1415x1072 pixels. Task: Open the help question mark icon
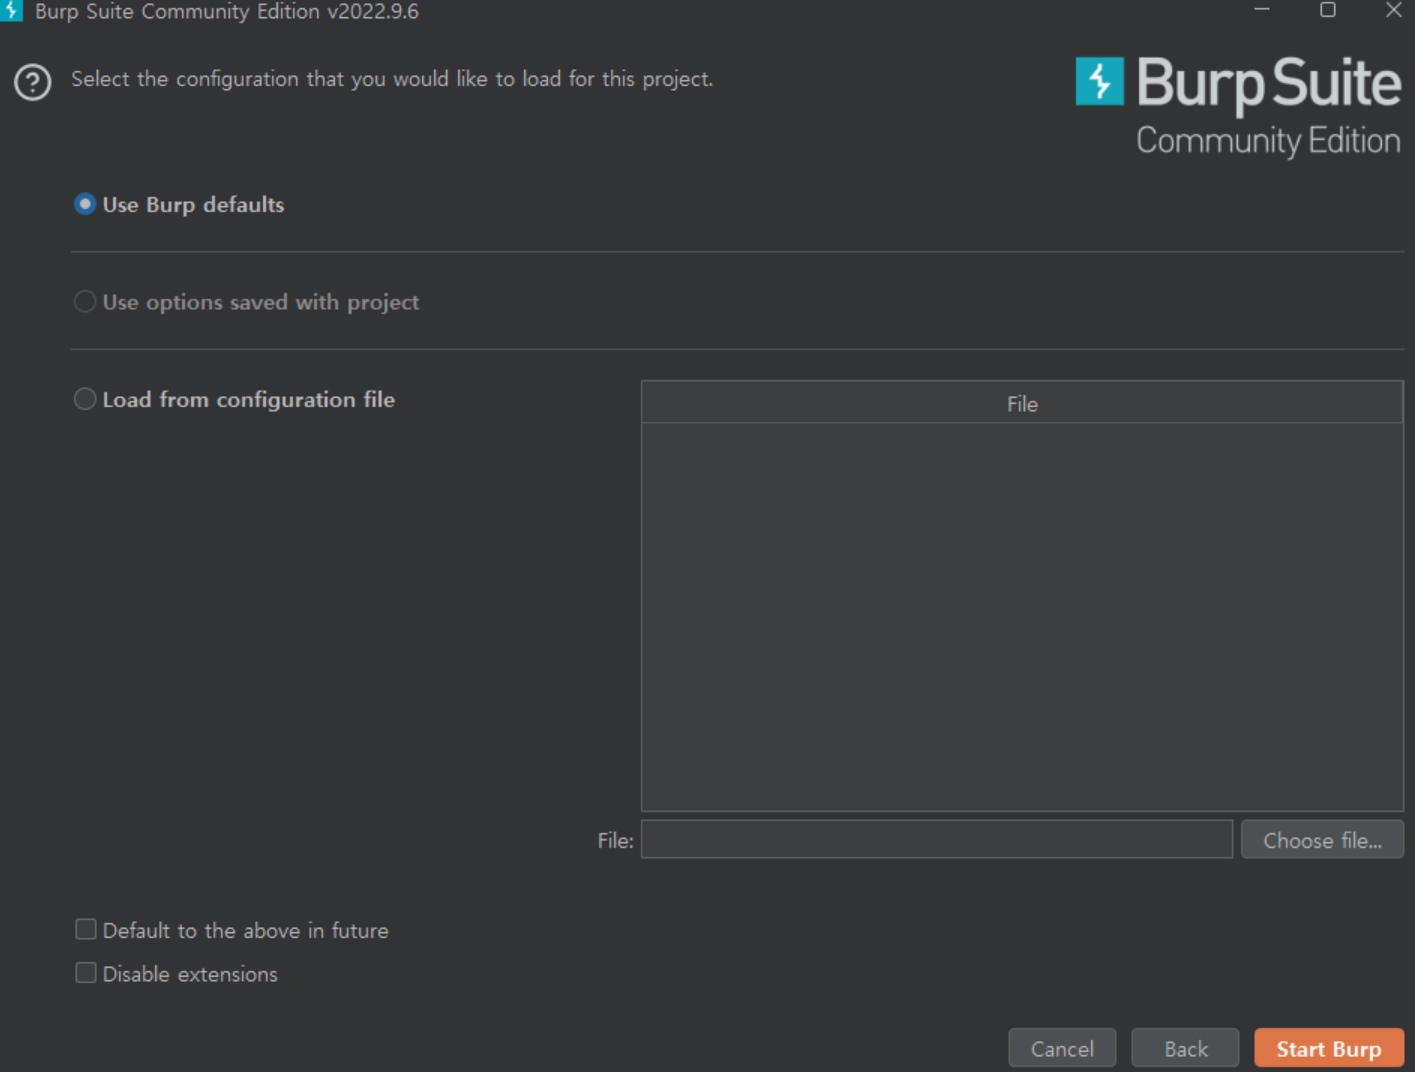click(33, 82)
